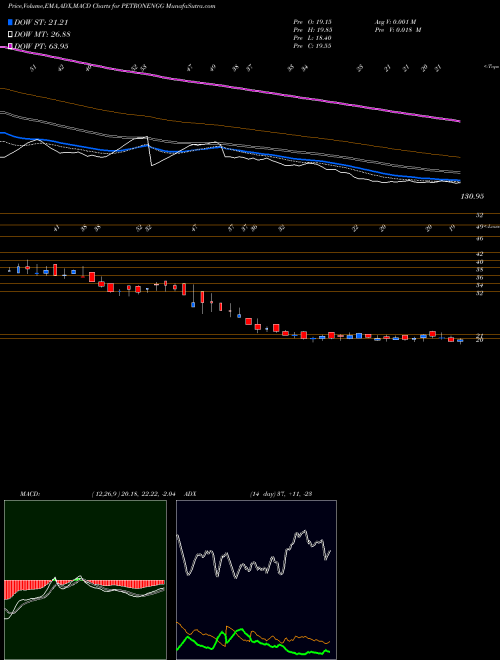Viewport: 500px width, 660px height.
Task: Click the 52 price axis label
Action: [x=479, y=215]
